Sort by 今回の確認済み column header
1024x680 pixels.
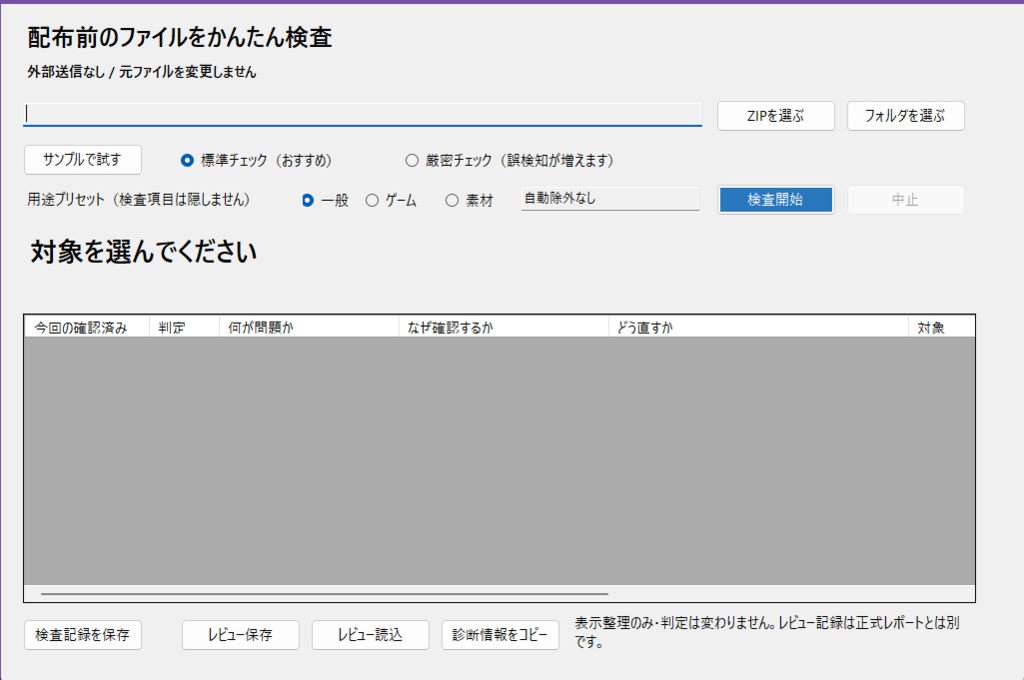tap(87, 327)
